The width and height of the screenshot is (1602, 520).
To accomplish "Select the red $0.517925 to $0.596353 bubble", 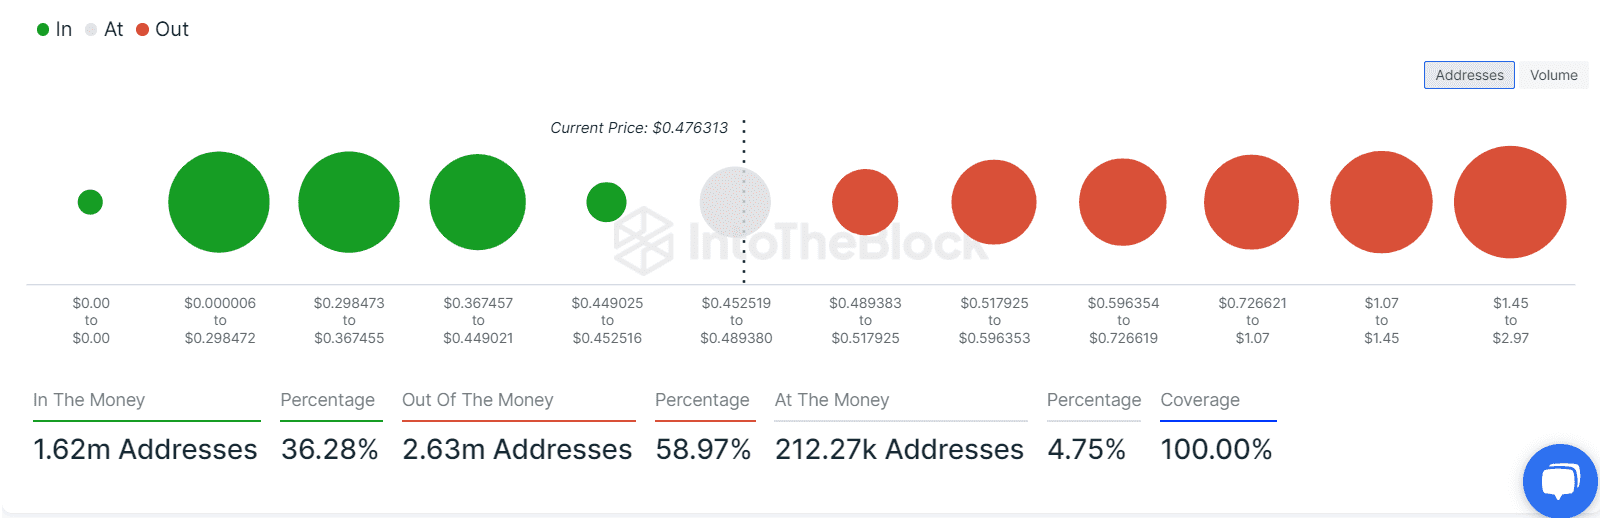I will (994, 202).
